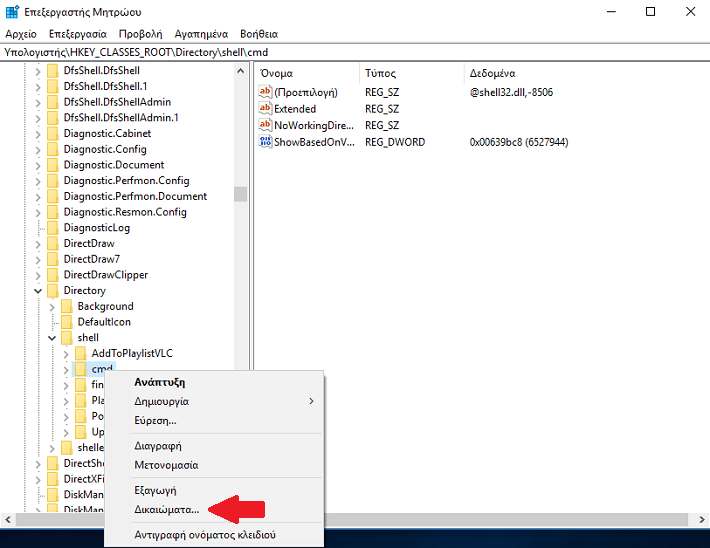The image size is (710, 548).
Task: Select the Diagnostic.Perfmon.Document key
Action: pos(135,197)
